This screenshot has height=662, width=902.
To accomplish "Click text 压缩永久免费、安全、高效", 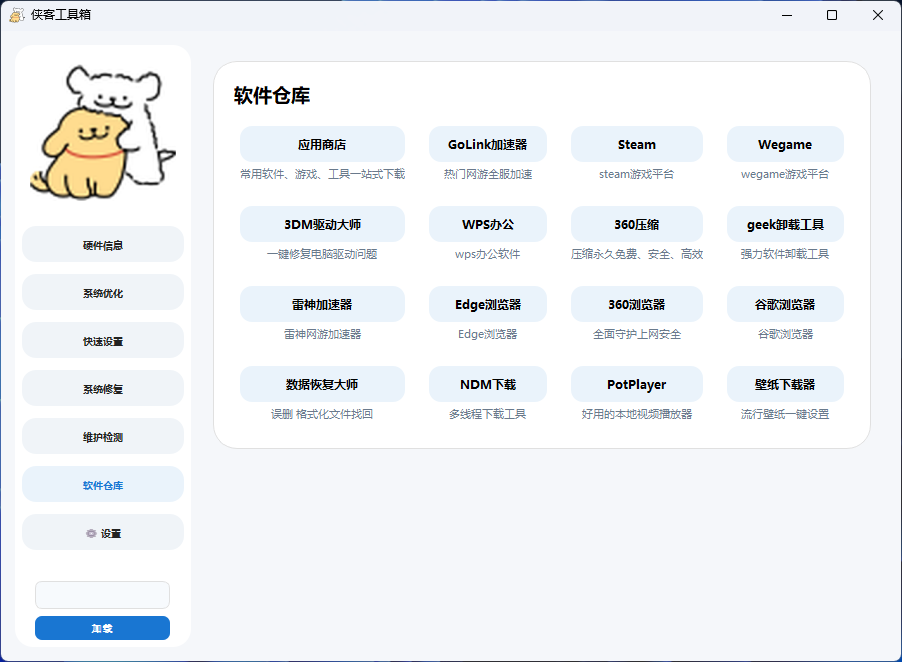I will [637, 254].
